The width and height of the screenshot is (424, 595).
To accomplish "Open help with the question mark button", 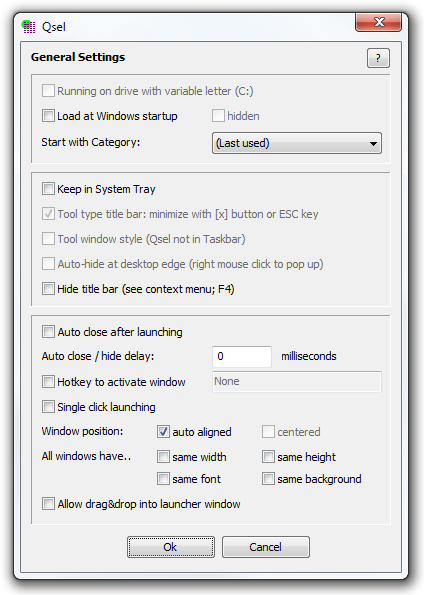I will (x=378, y=58).
